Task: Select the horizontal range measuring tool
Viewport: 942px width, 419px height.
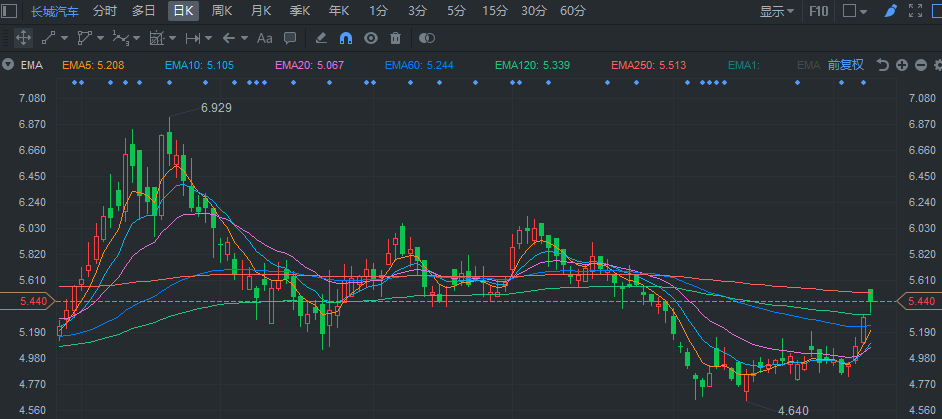Action: tap(192, 38)
